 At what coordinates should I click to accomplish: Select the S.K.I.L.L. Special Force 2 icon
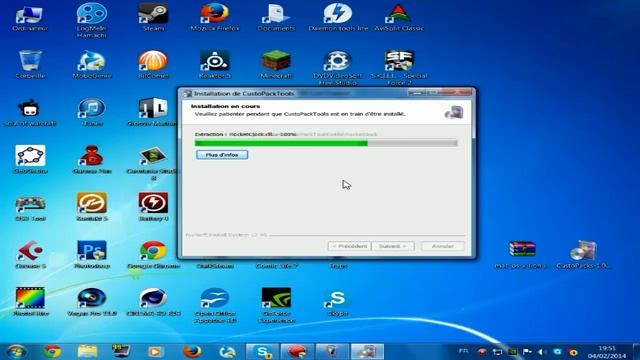tap(399, 68)
